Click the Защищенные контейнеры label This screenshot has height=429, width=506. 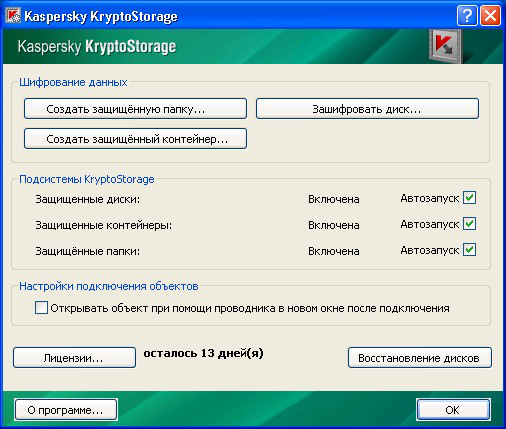104,225
